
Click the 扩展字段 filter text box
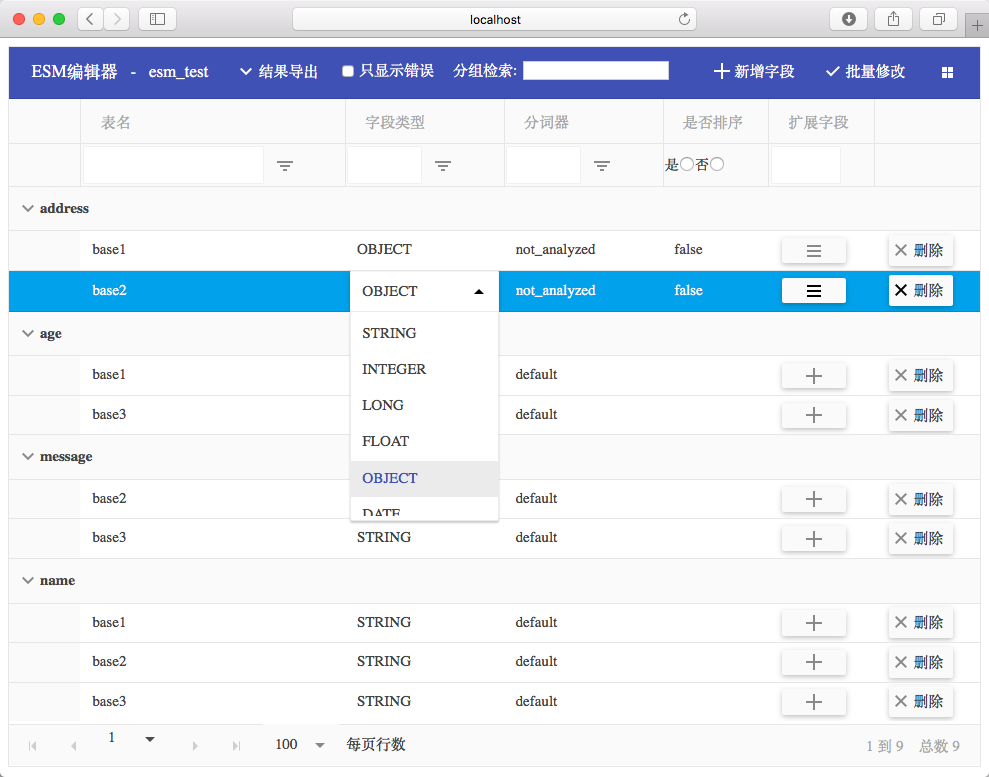click(805, 165)
